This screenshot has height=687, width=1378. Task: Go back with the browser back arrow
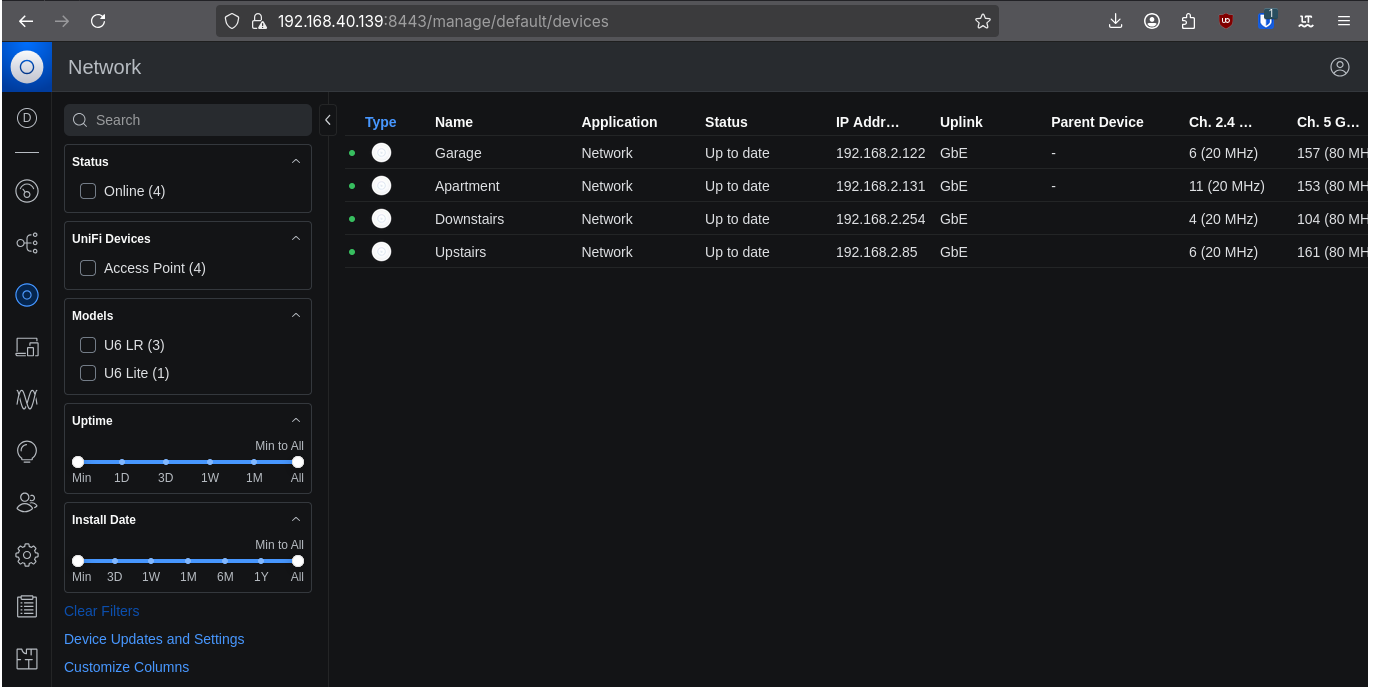coord(26,21)
